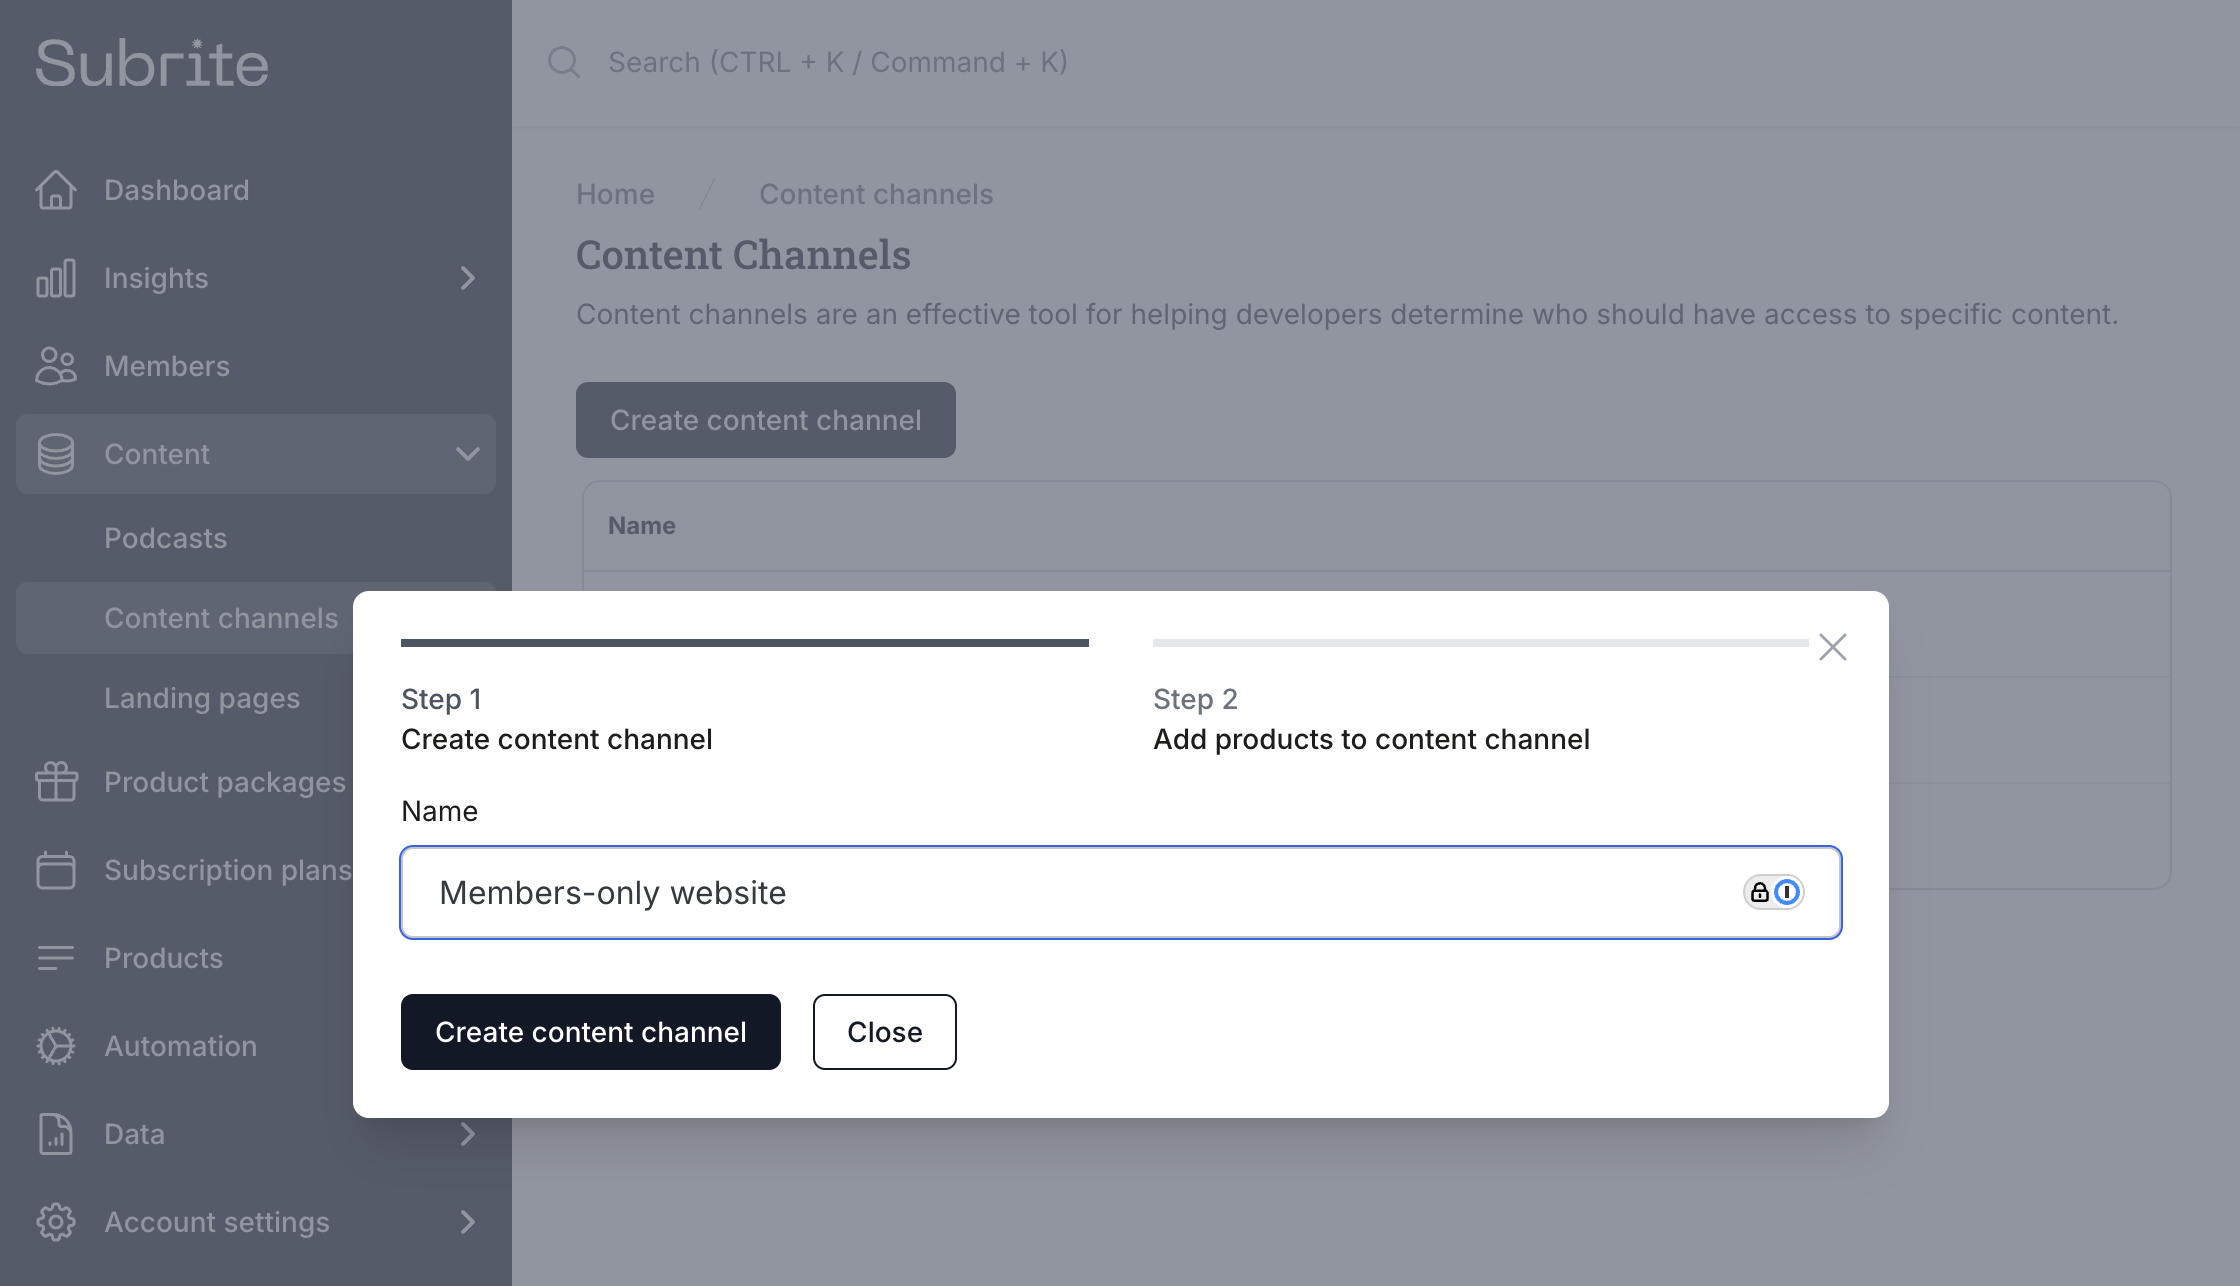Click the Subscription plans calendar icon
Image resolution: width=2240 pixels, height=1286 pixels.
coord(56,869)
